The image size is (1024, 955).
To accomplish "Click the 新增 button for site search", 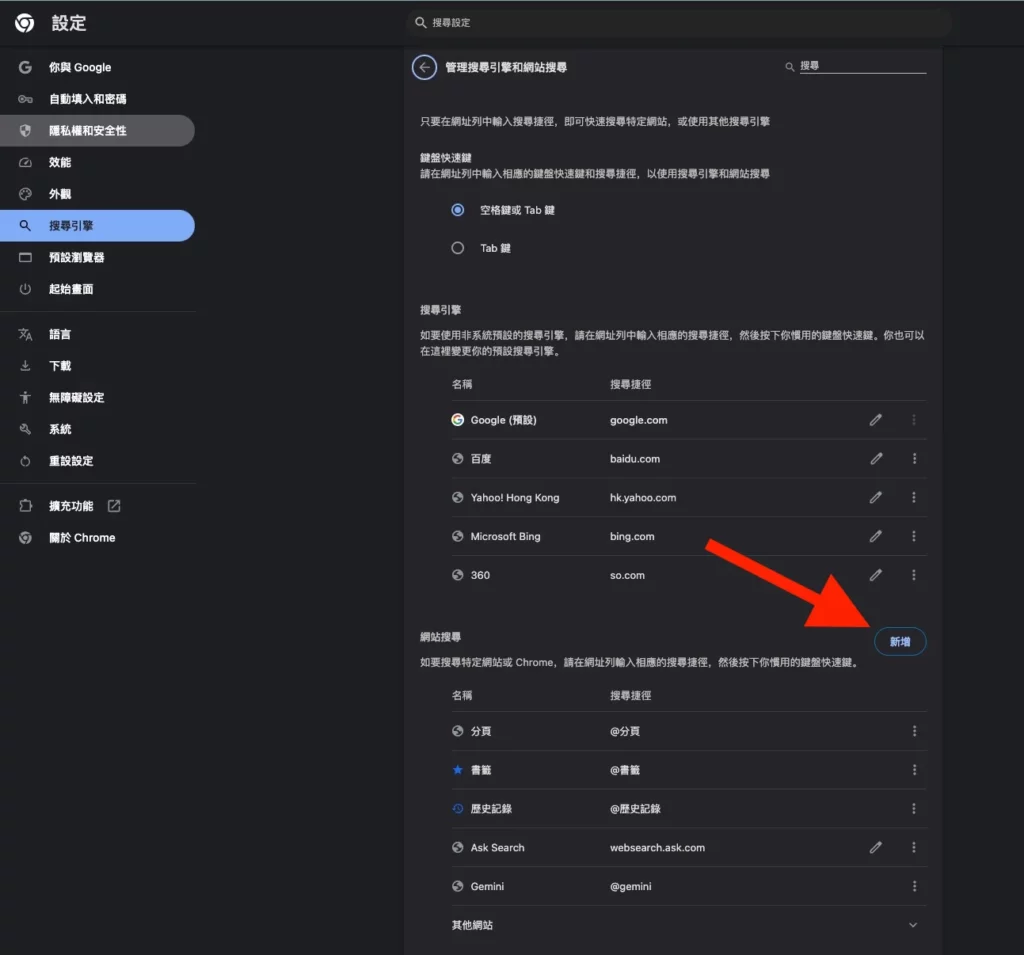I will click(x=900, y=642).
